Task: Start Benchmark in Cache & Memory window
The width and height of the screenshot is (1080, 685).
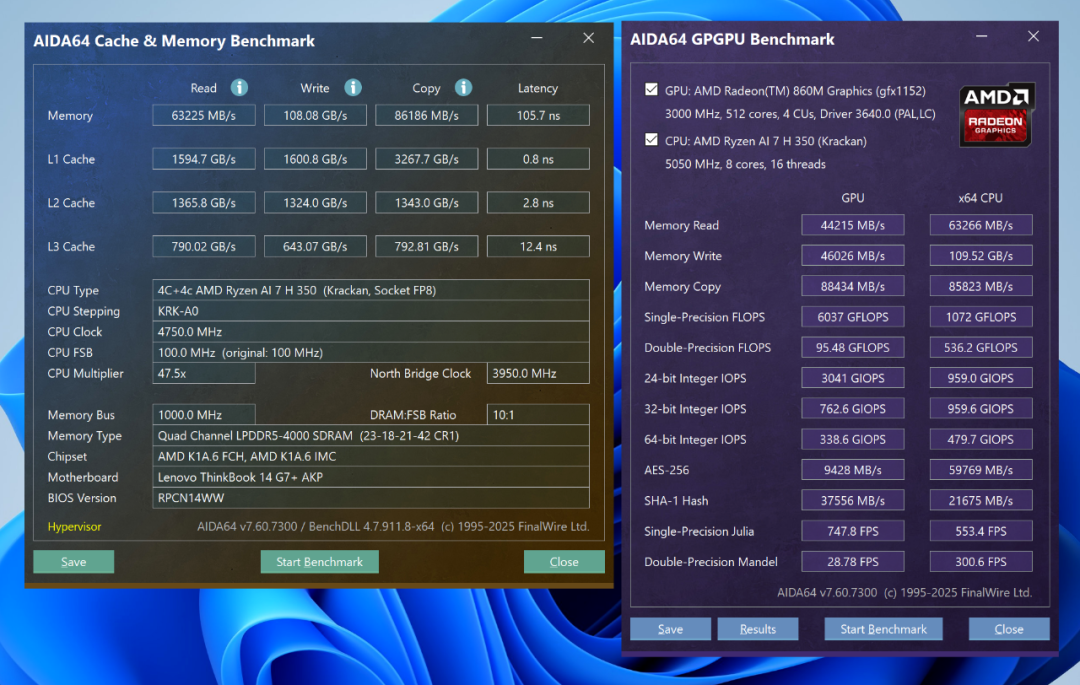Action: [x=320, y=562]
